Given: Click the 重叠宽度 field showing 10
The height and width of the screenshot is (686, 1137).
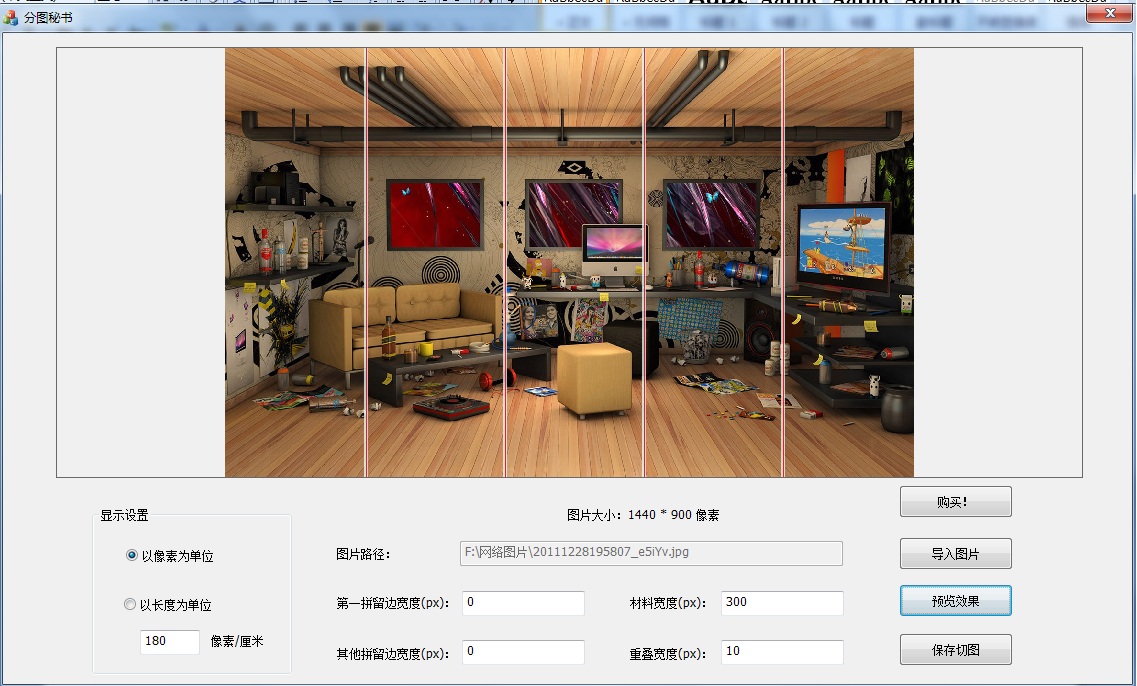Looking at the screenshot, I should (782, 652).
